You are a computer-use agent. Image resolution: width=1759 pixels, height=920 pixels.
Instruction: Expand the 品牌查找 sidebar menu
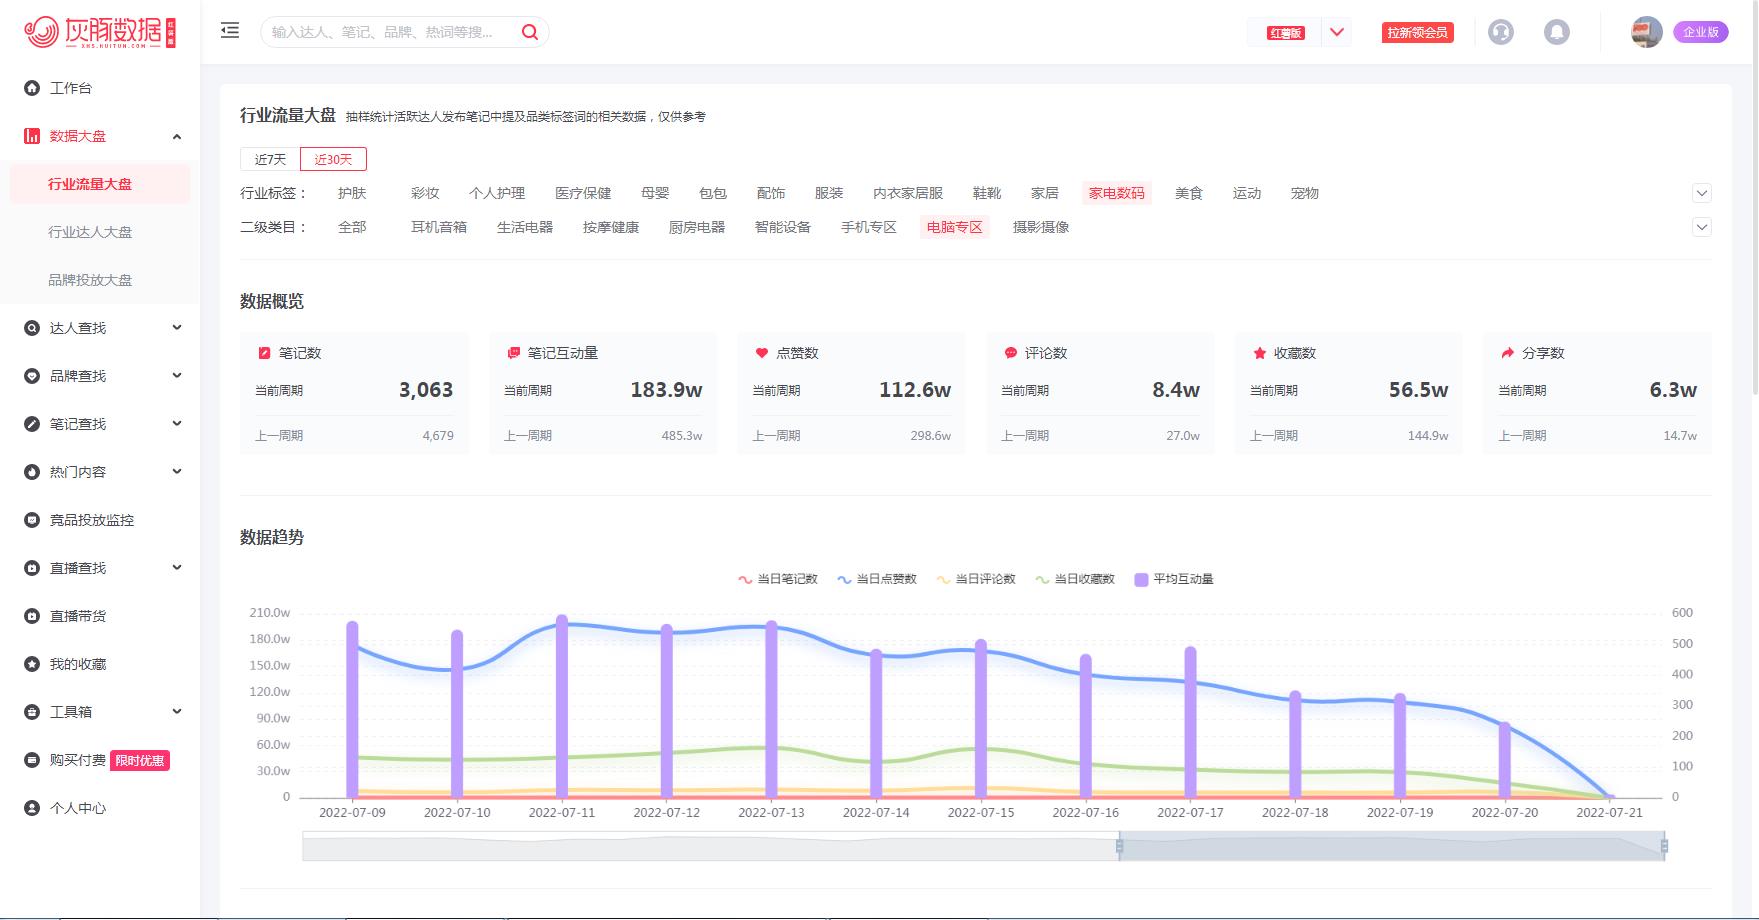point(177,376)
